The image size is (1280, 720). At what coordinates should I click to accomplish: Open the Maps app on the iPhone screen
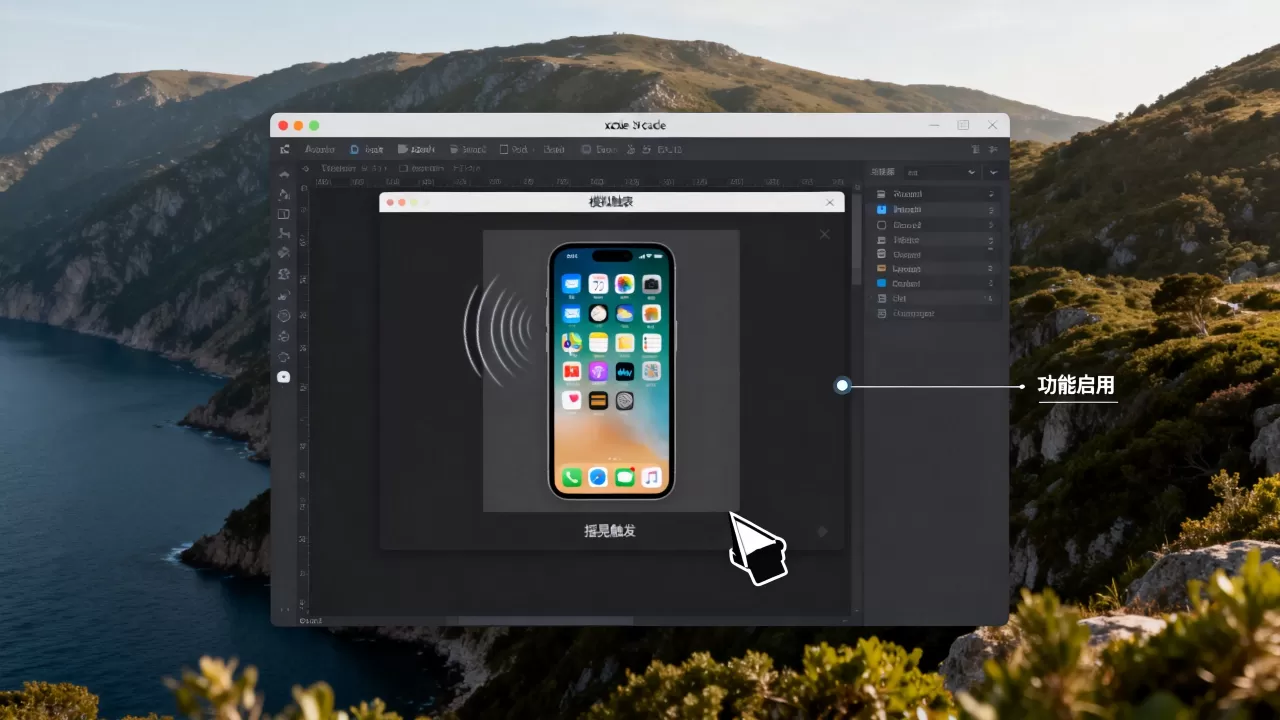click(572, 343)
